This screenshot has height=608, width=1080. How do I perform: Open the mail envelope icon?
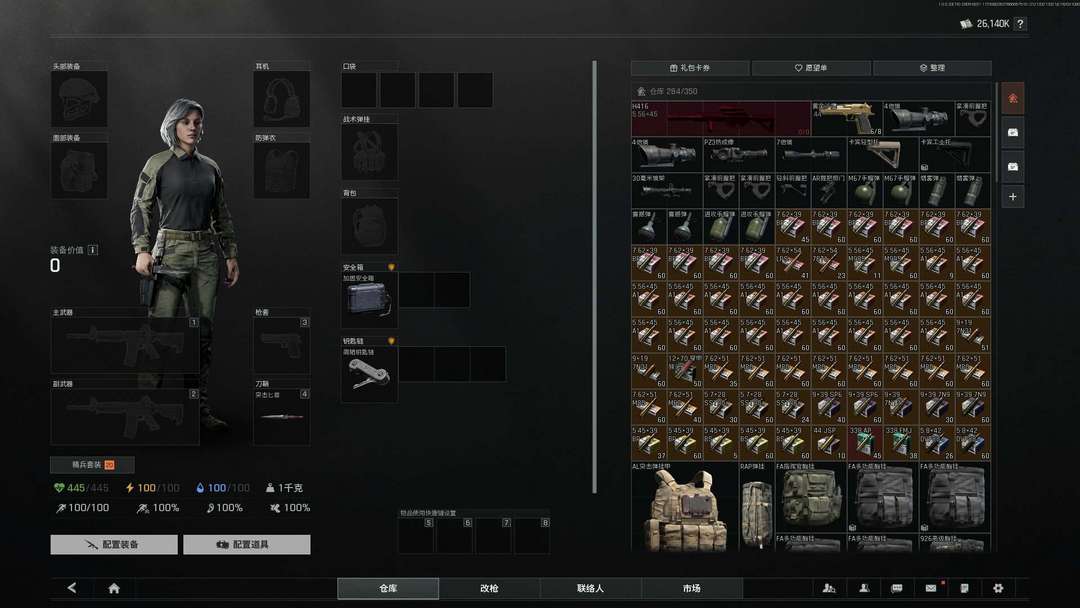931,588
